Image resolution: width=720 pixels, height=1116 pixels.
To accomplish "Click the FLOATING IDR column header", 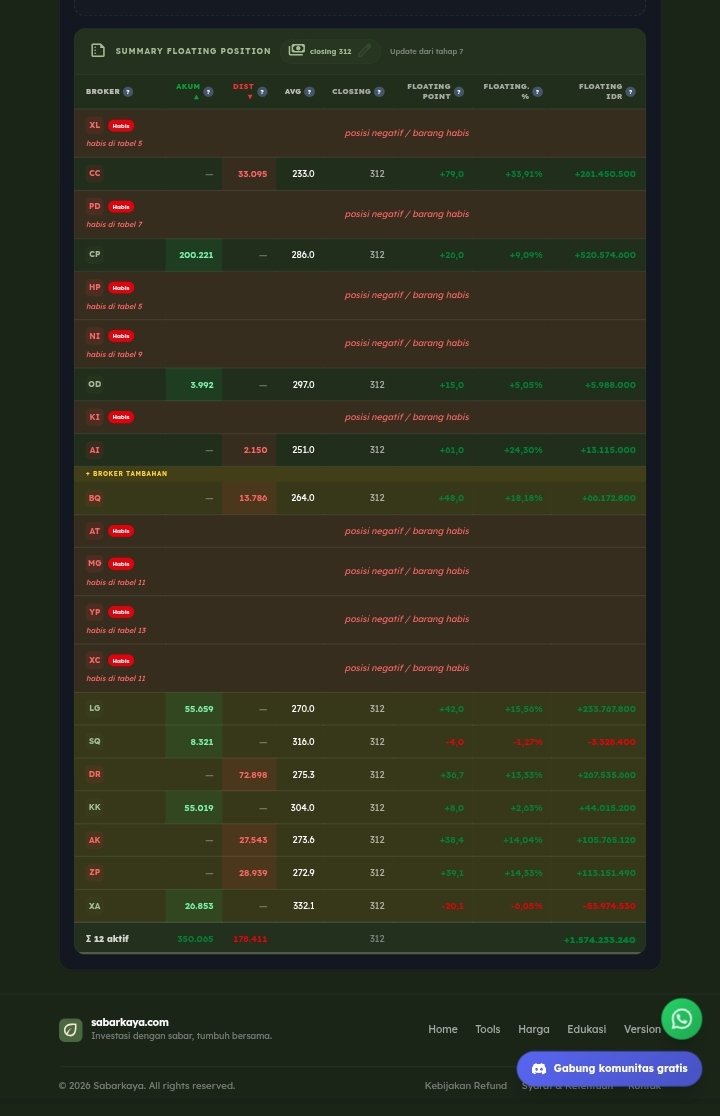I will 600,91.
